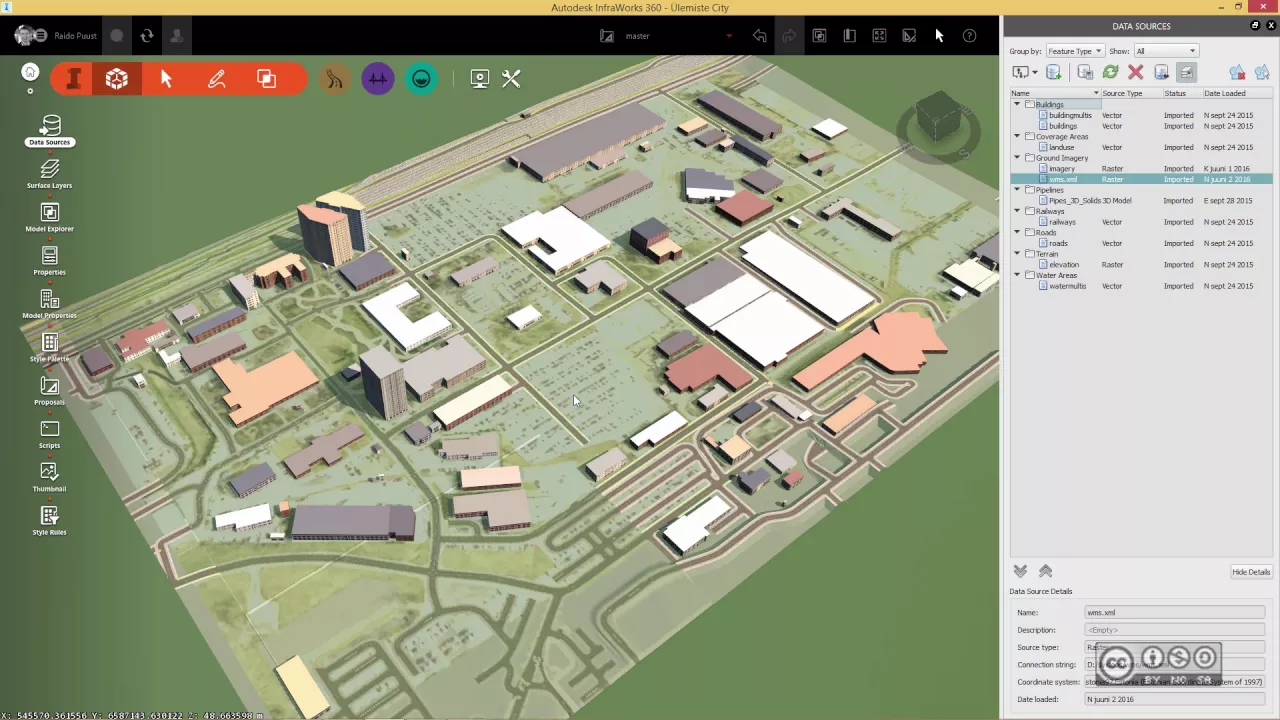1280x720 pixels.
Task: Open the purple bridge design tools icon
Action: (378, 79)
